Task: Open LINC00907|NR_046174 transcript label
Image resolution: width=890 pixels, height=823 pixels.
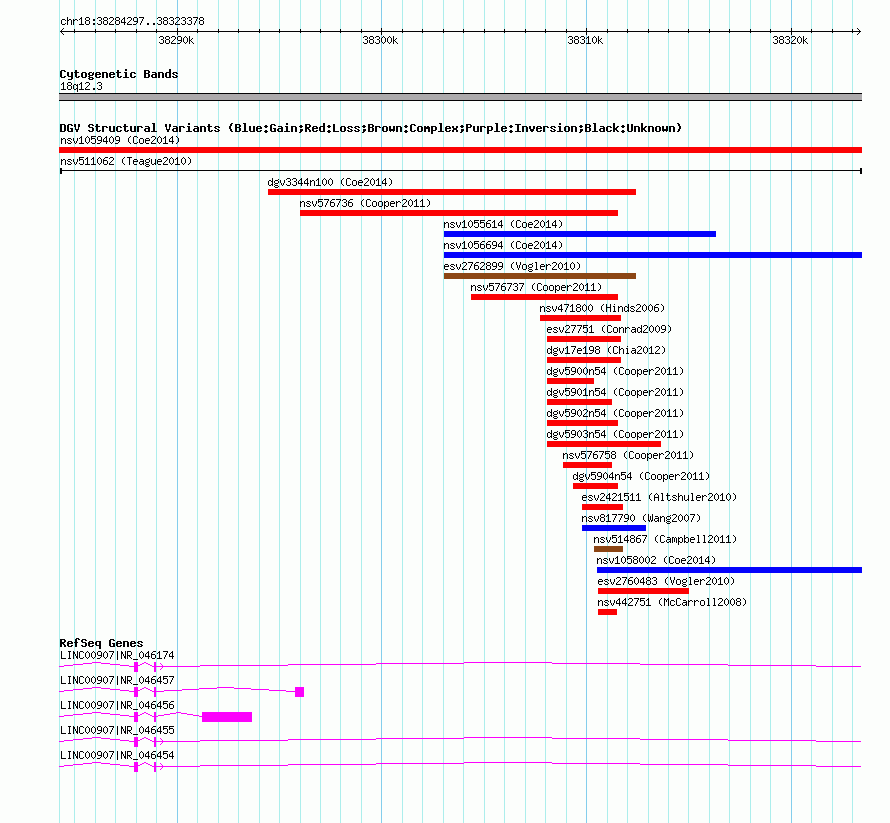Action: 117,655
